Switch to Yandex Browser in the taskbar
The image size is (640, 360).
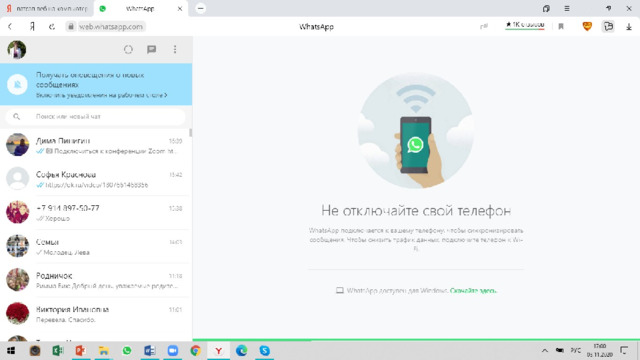(x=218, y=351)
